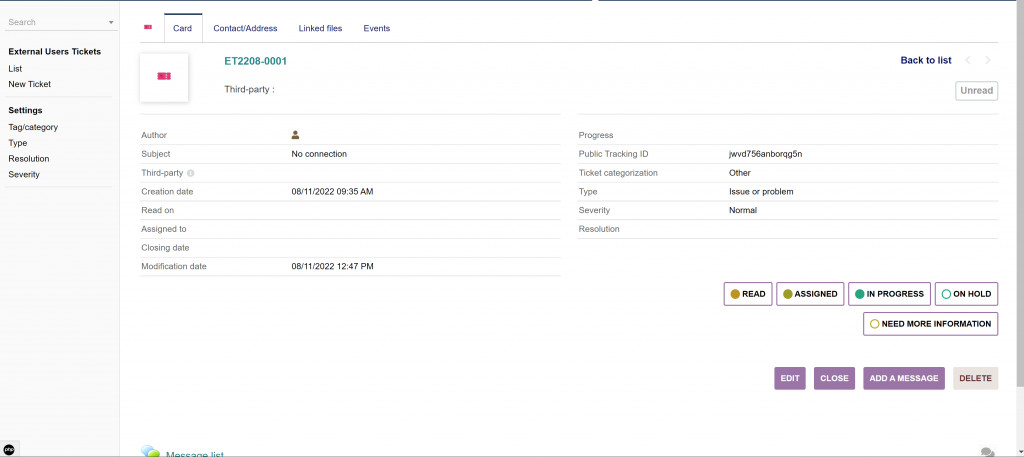Open the Resolution settings
The height and width of the screenshot is (457, 1024).
29,159
